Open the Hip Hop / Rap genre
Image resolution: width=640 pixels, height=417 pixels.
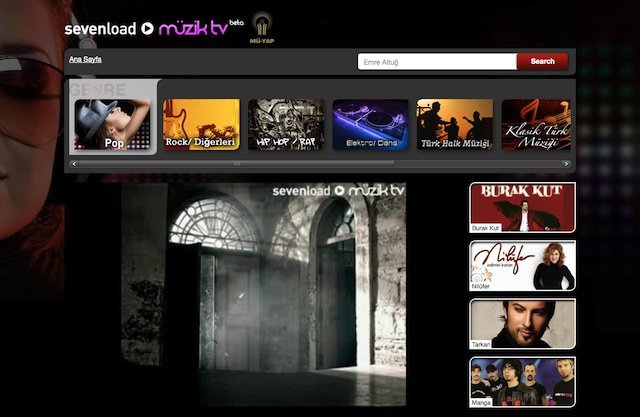pos(286,125)
